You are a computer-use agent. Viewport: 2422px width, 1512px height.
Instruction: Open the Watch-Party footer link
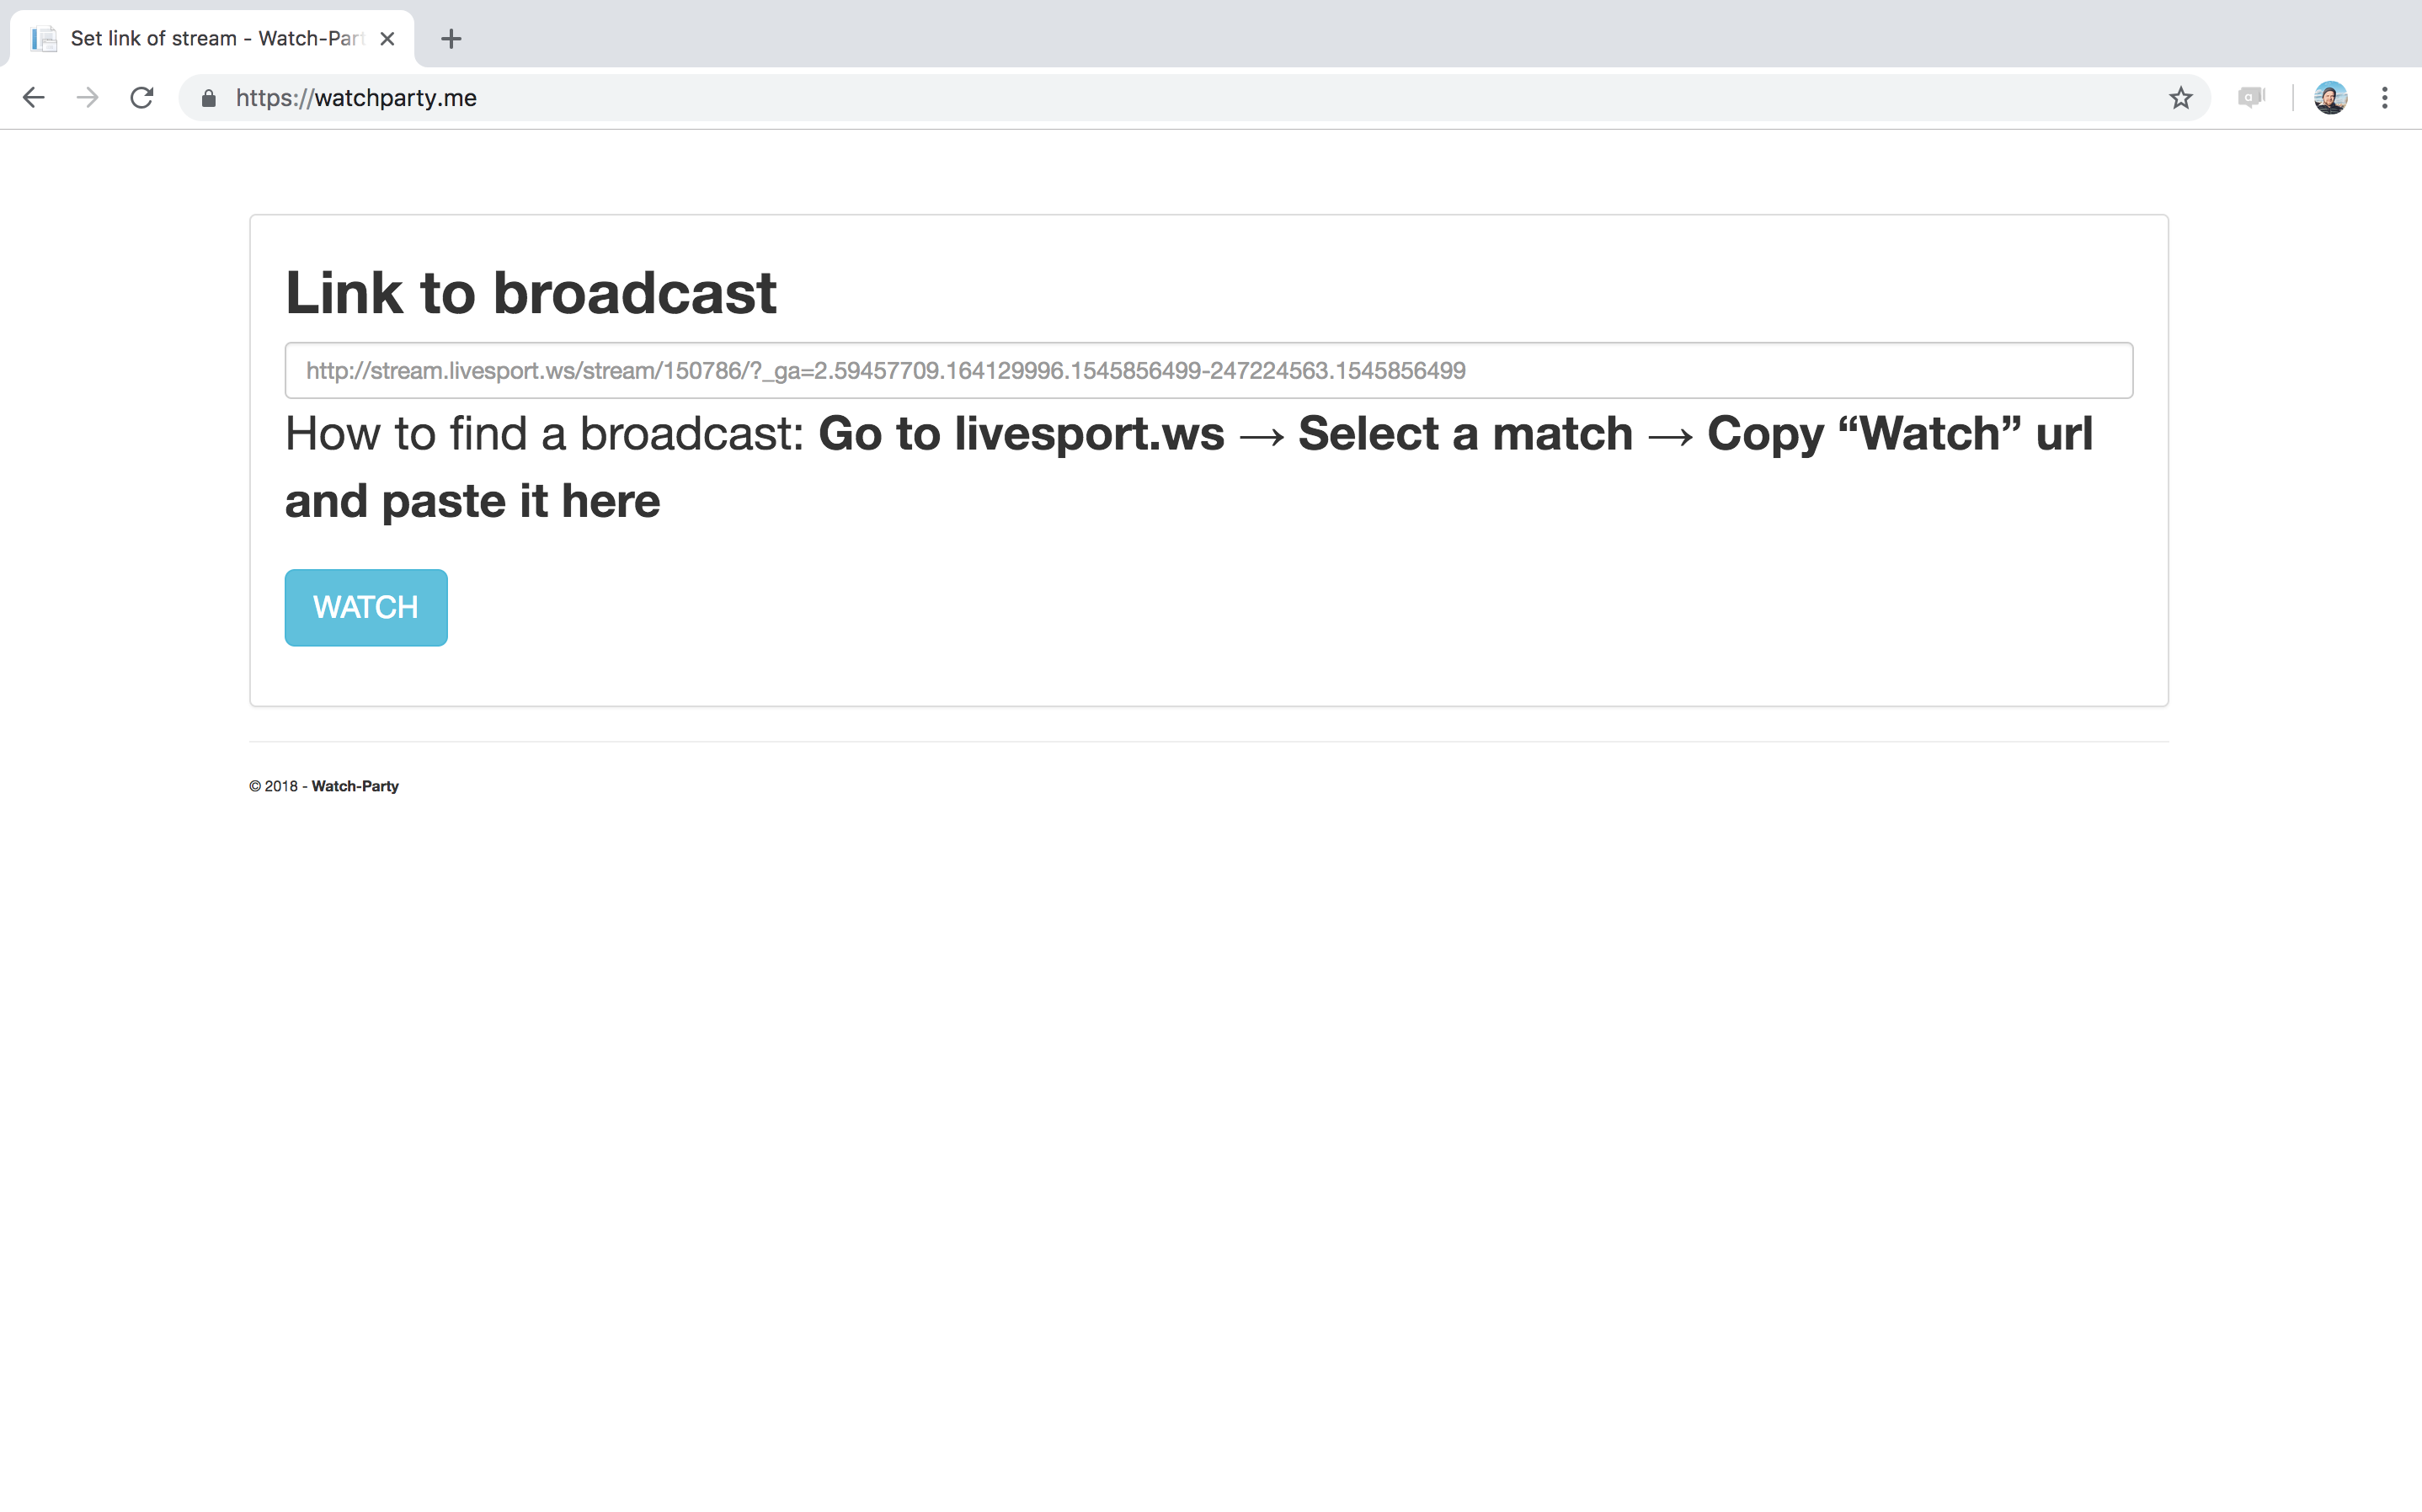pos(355,786)
